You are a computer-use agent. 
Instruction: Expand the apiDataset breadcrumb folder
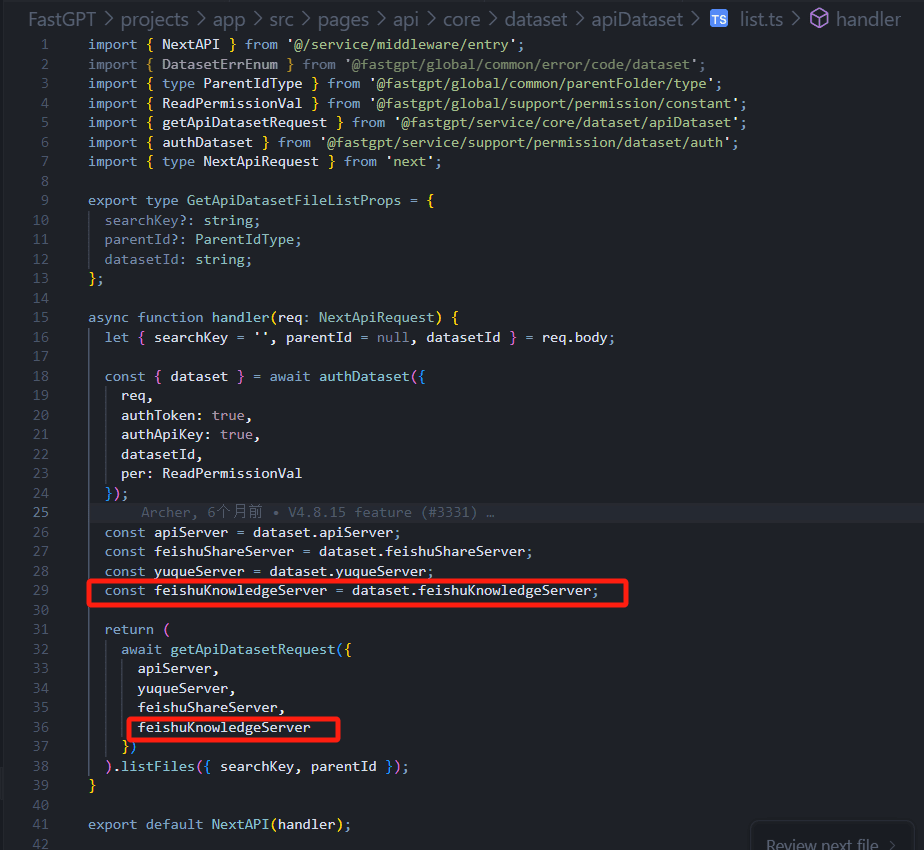[637, 19]
